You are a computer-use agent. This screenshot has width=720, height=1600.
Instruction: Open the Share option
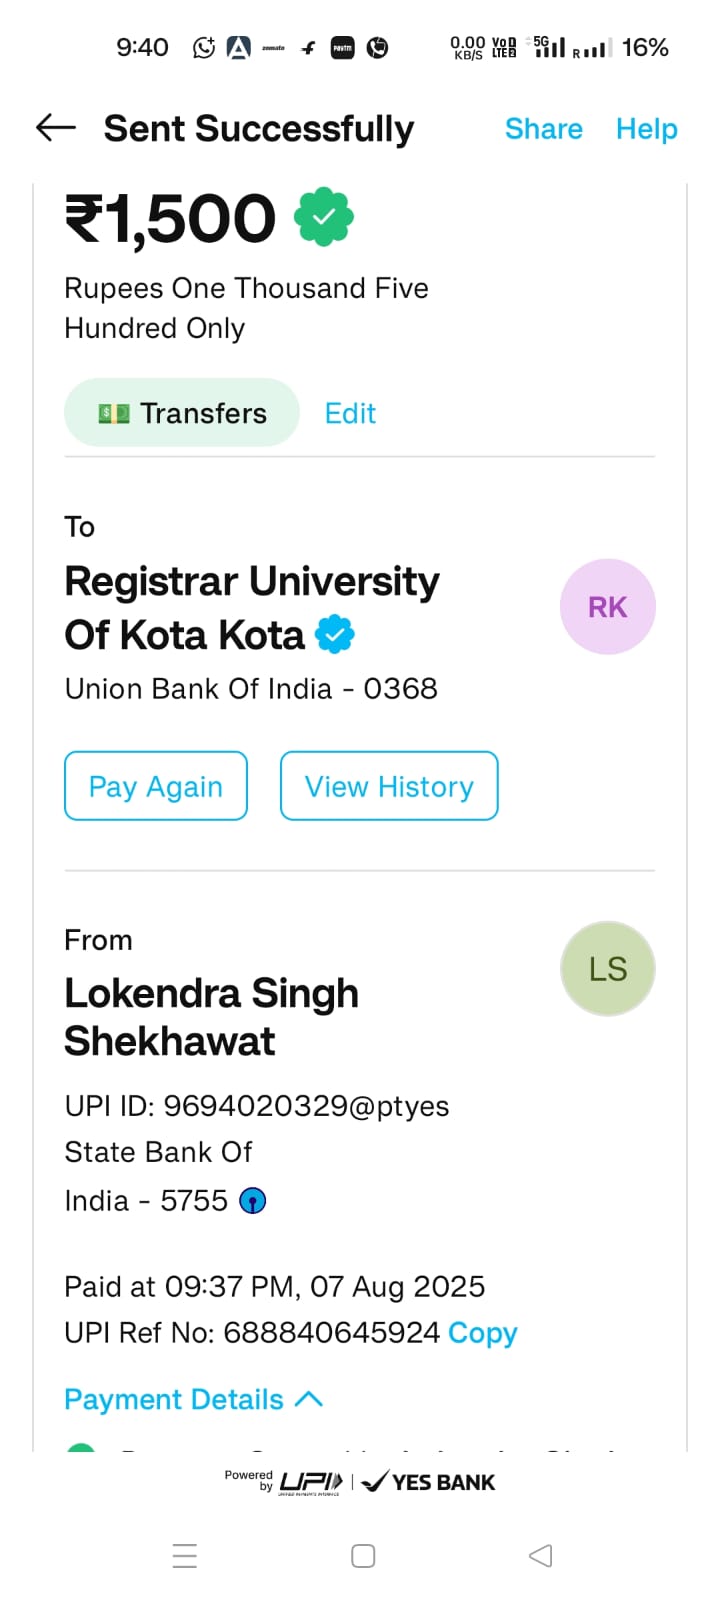(543, 129)
